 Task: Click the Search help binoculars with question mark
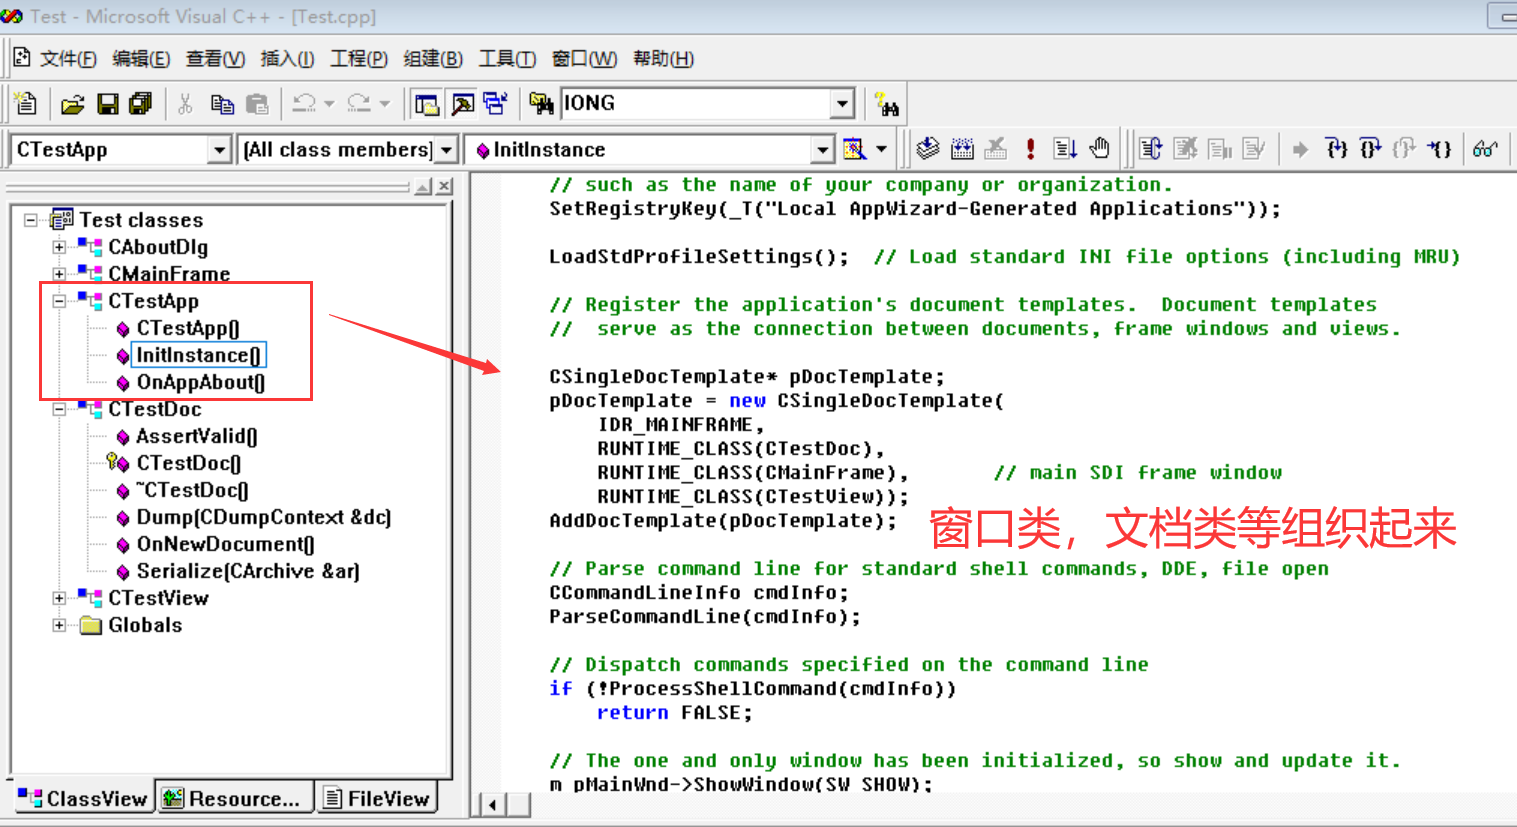coord(886,104)
